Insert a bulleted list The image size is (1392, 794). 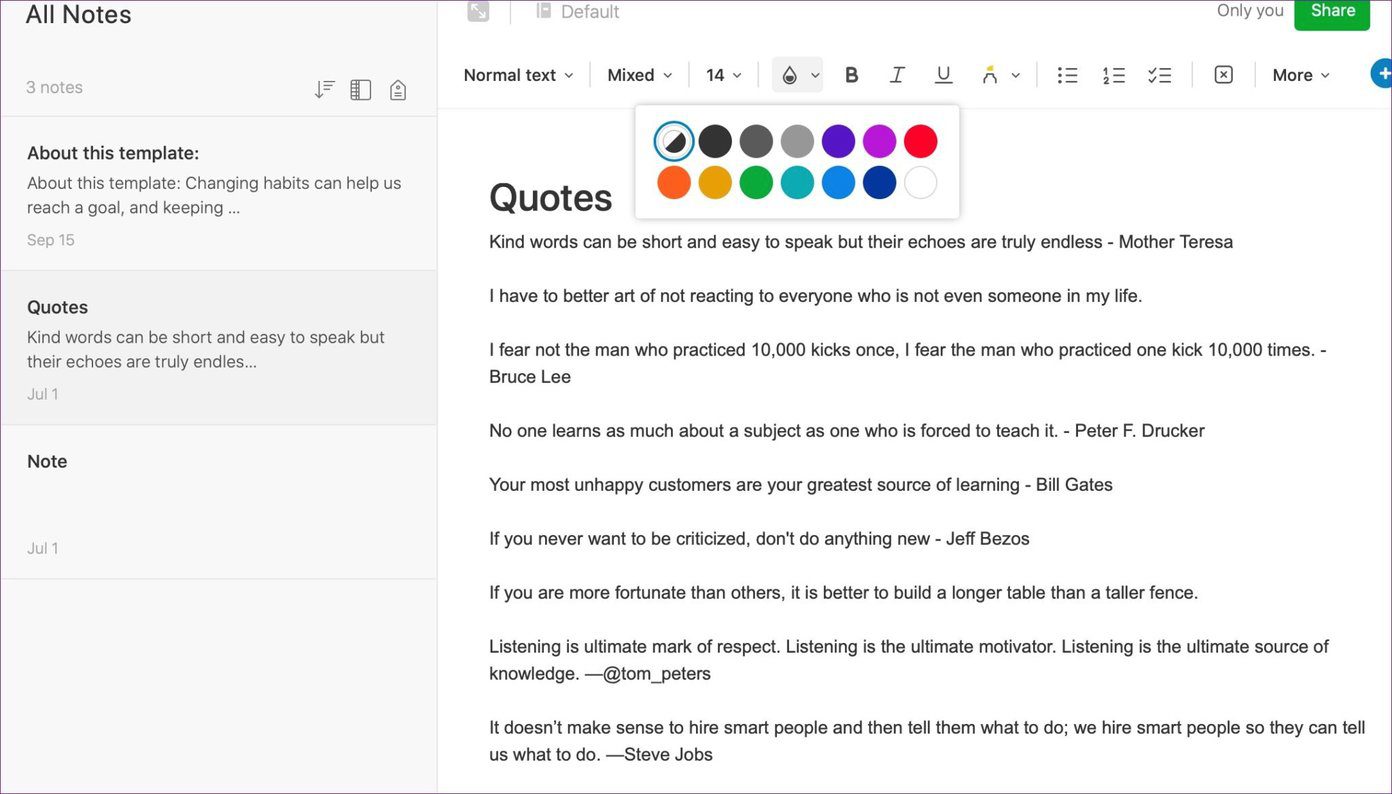click(1068, 75)
